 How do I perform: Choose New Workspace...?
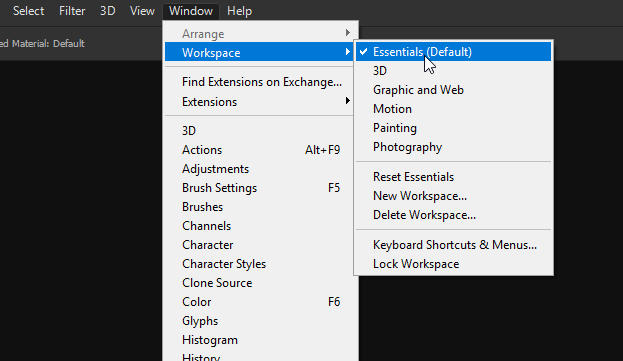(453, 196)
